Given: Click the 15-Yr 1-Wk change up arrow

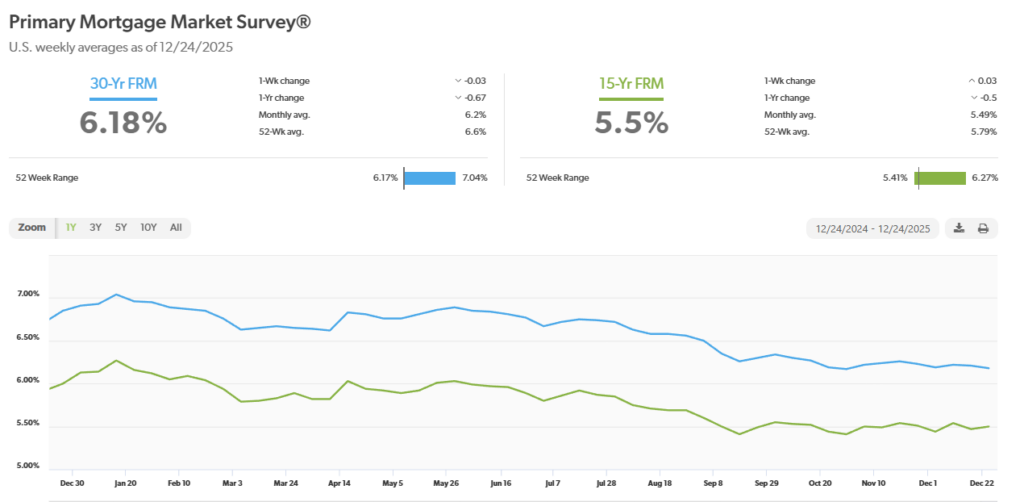Looking at the screenshot, I should 970,80.
